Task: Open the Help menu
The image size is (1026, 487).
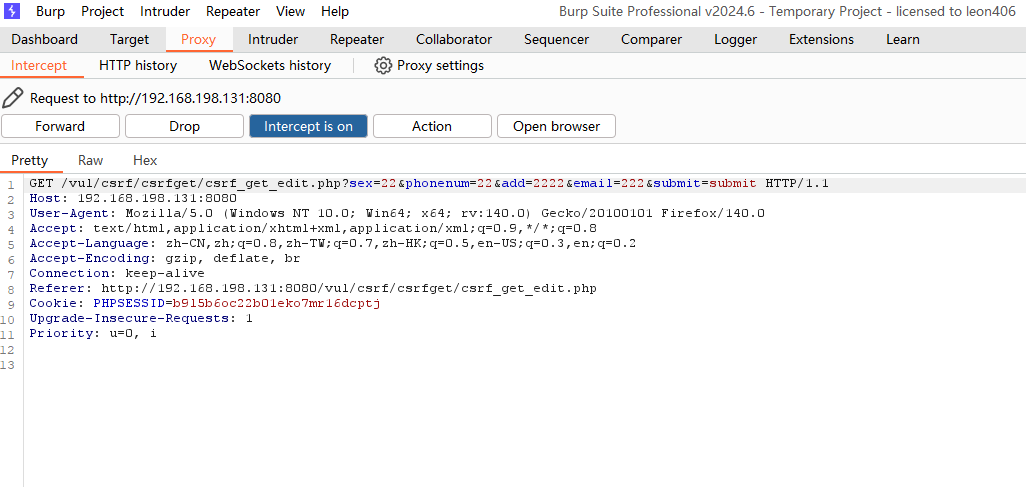Action: [x=335, y=11]
